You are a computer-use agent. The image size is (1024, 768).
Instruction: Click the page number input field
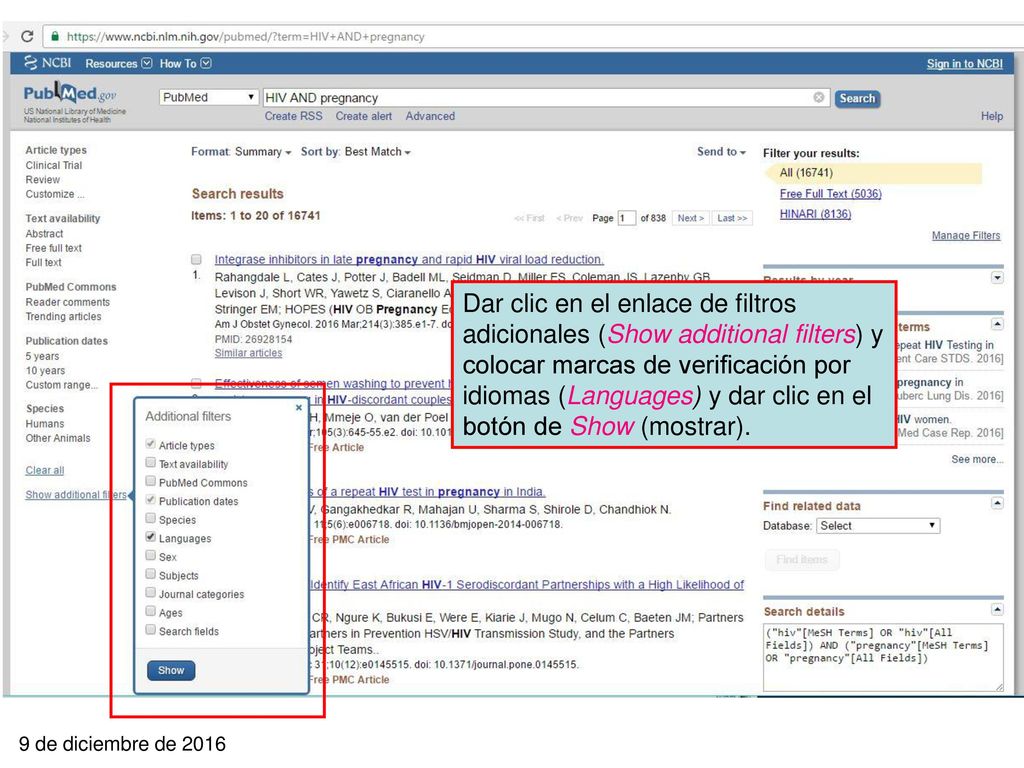click(626, 218)
